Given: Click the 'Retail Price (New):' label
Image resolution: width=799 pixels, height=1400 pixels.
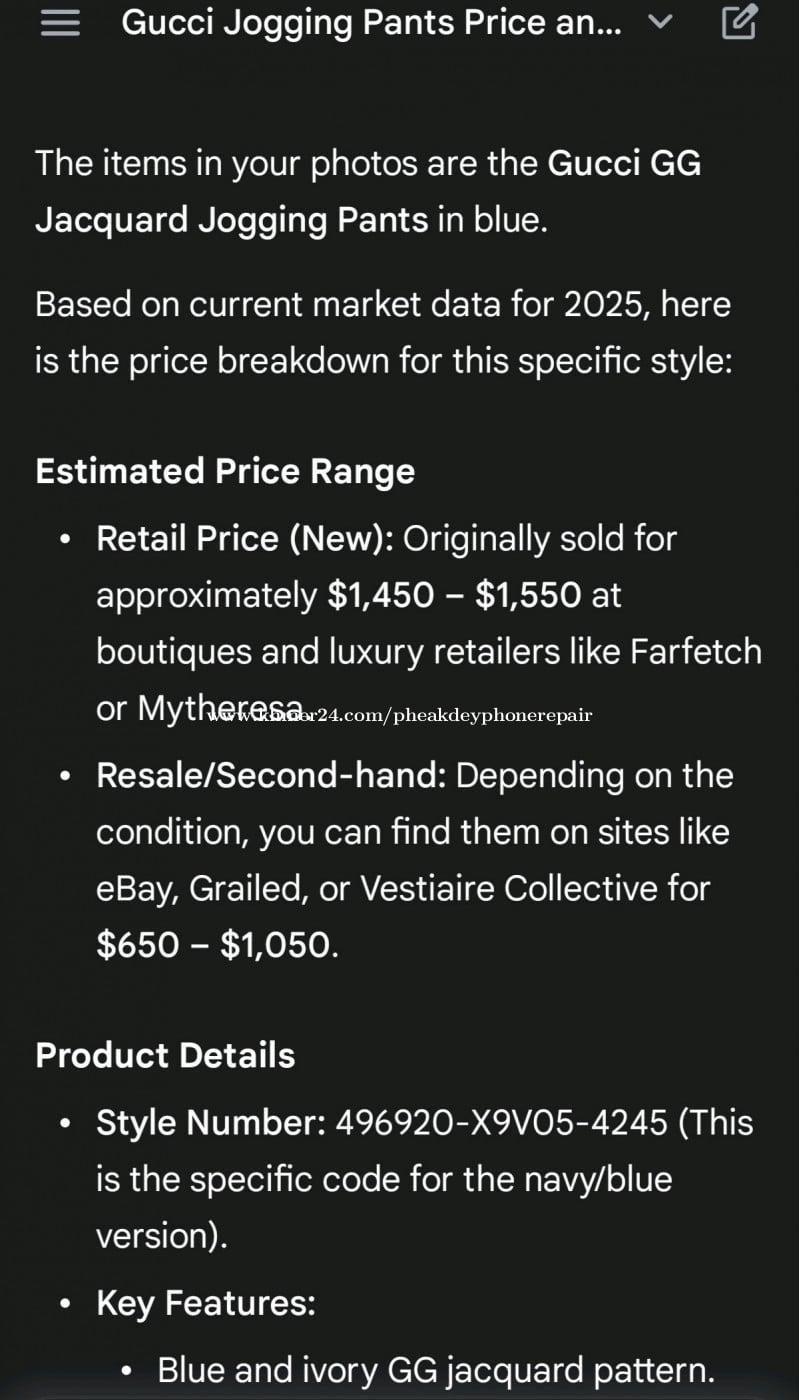Looking at the screenshot, I should tap(244, 538).
